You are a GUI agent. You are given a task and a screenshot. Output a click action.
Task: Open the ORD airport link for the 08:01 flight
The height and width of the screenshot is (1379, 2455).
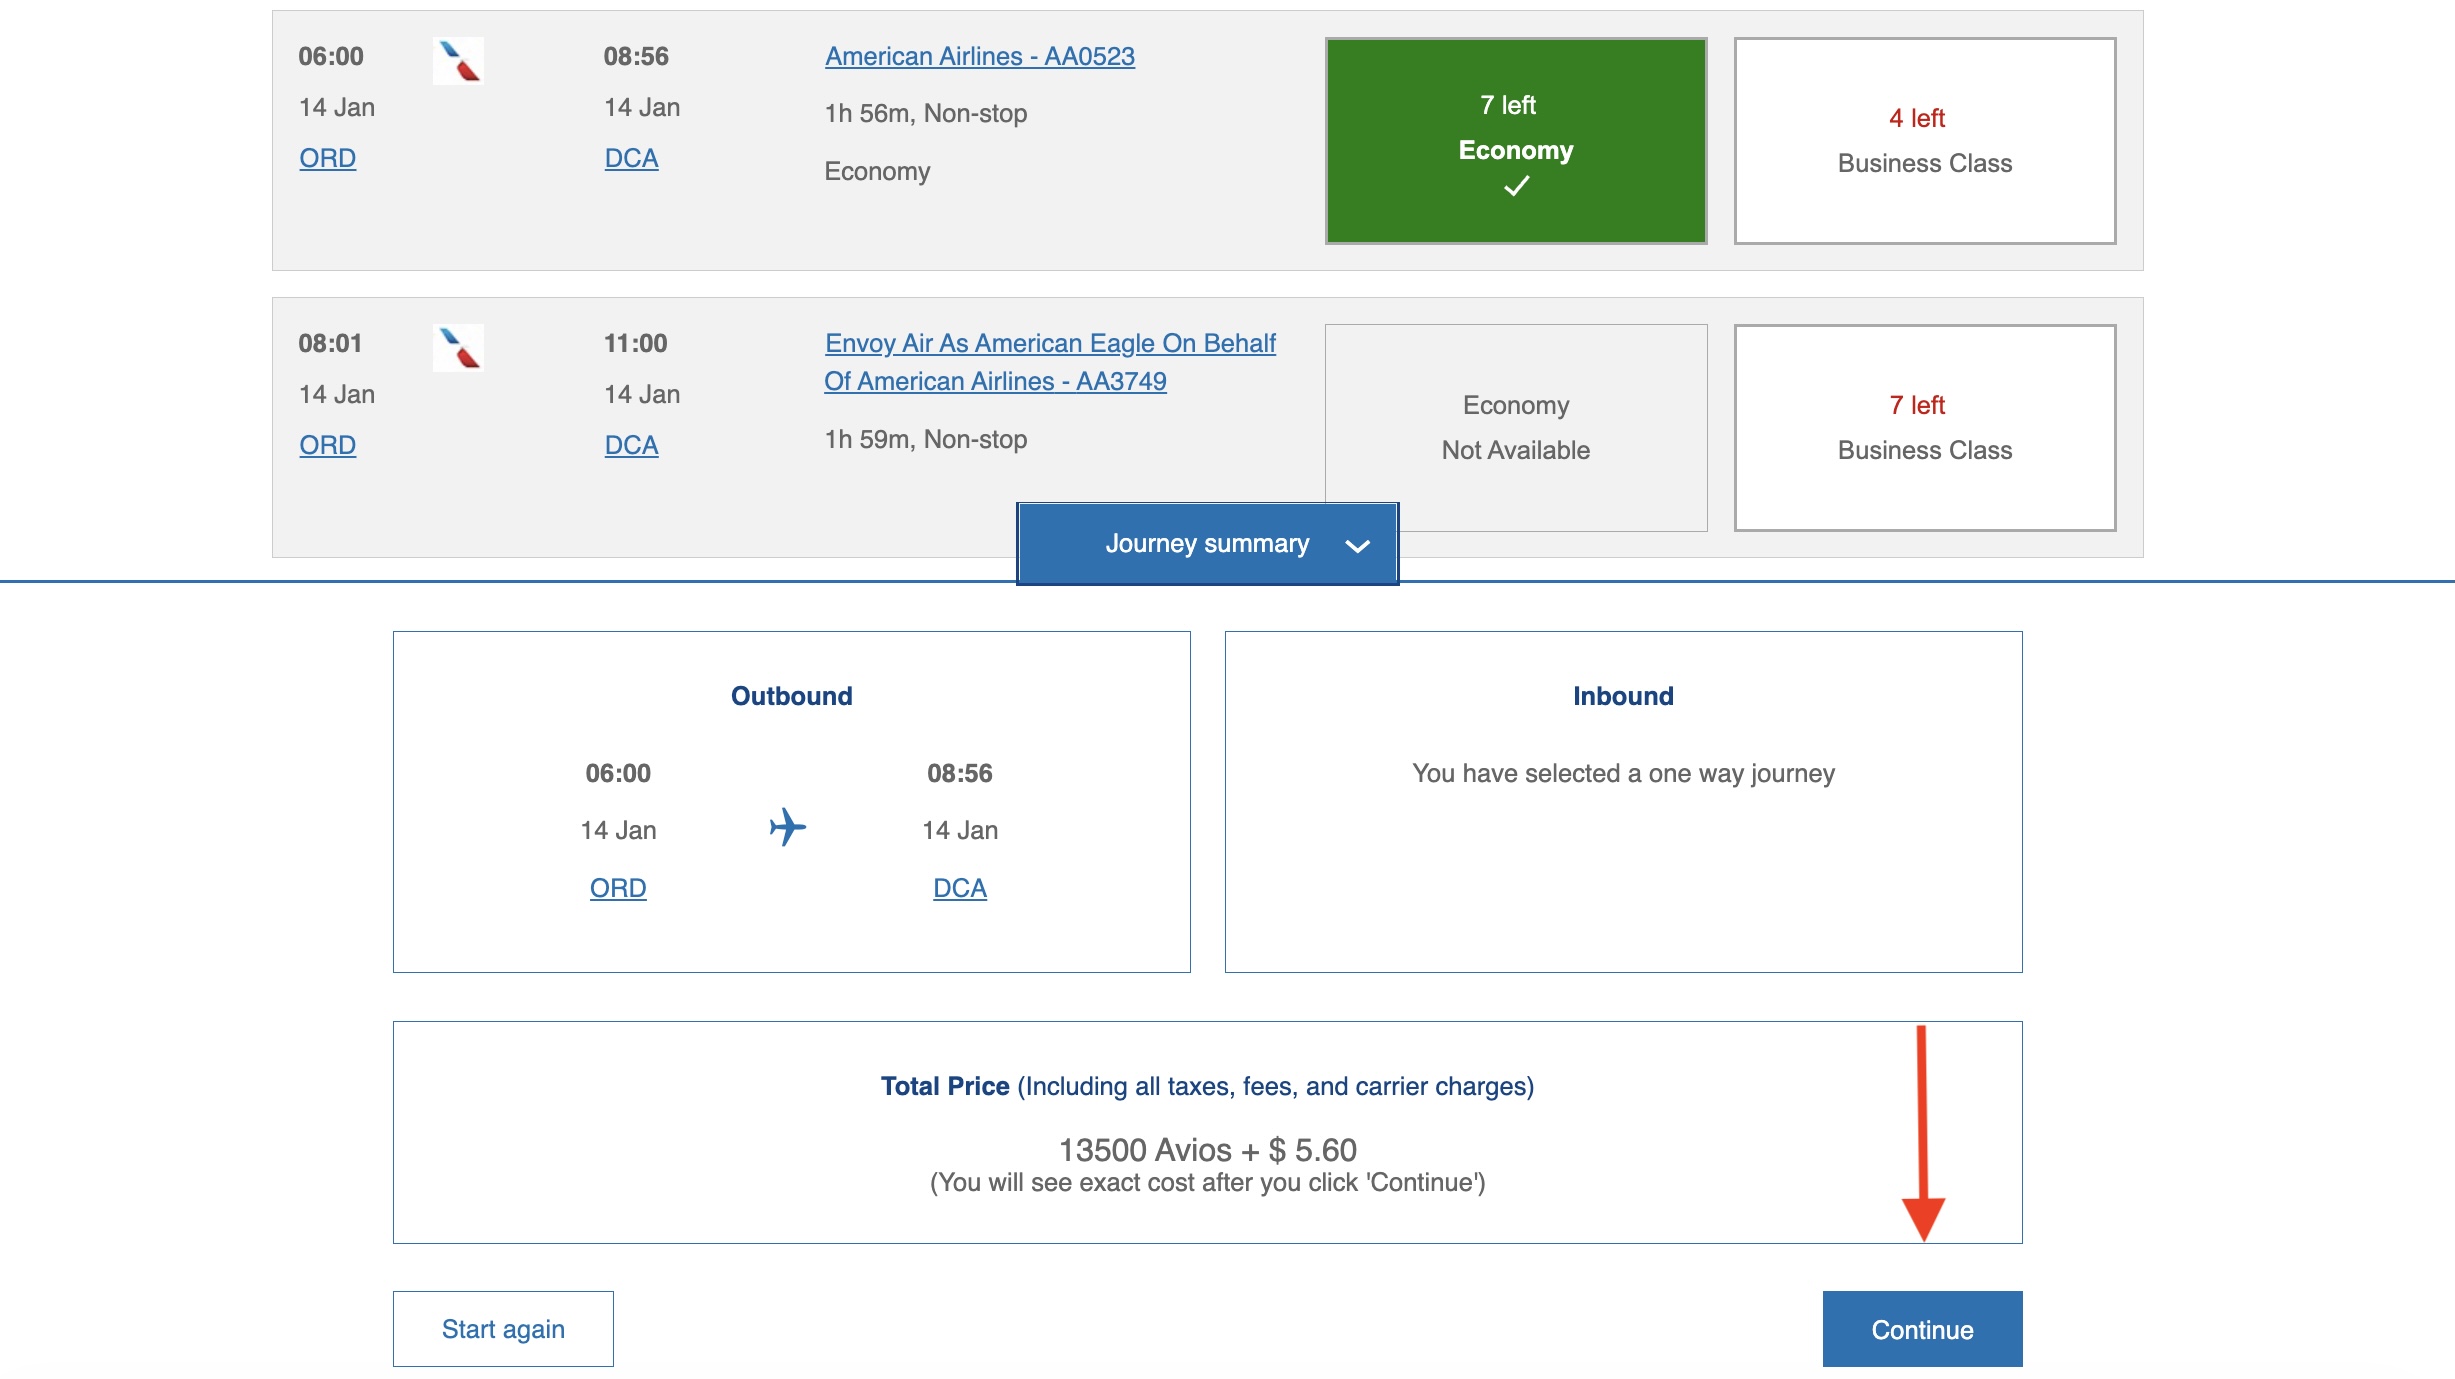click(328, 445)
